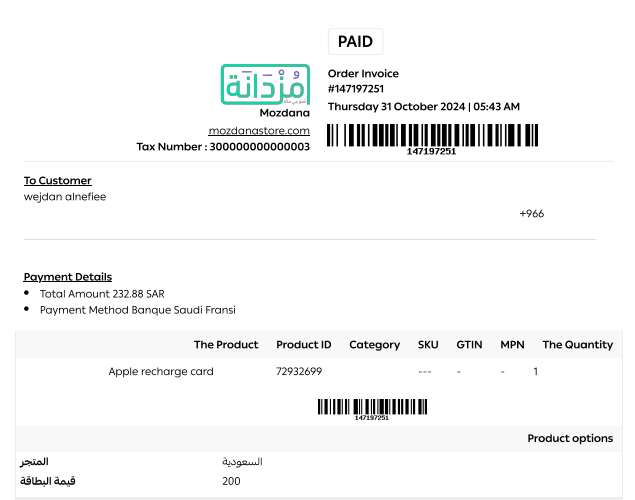The width and height of the screenshot is (635, 500).
Task: Click the المتجر option label
Action: [x=34, y=462]
